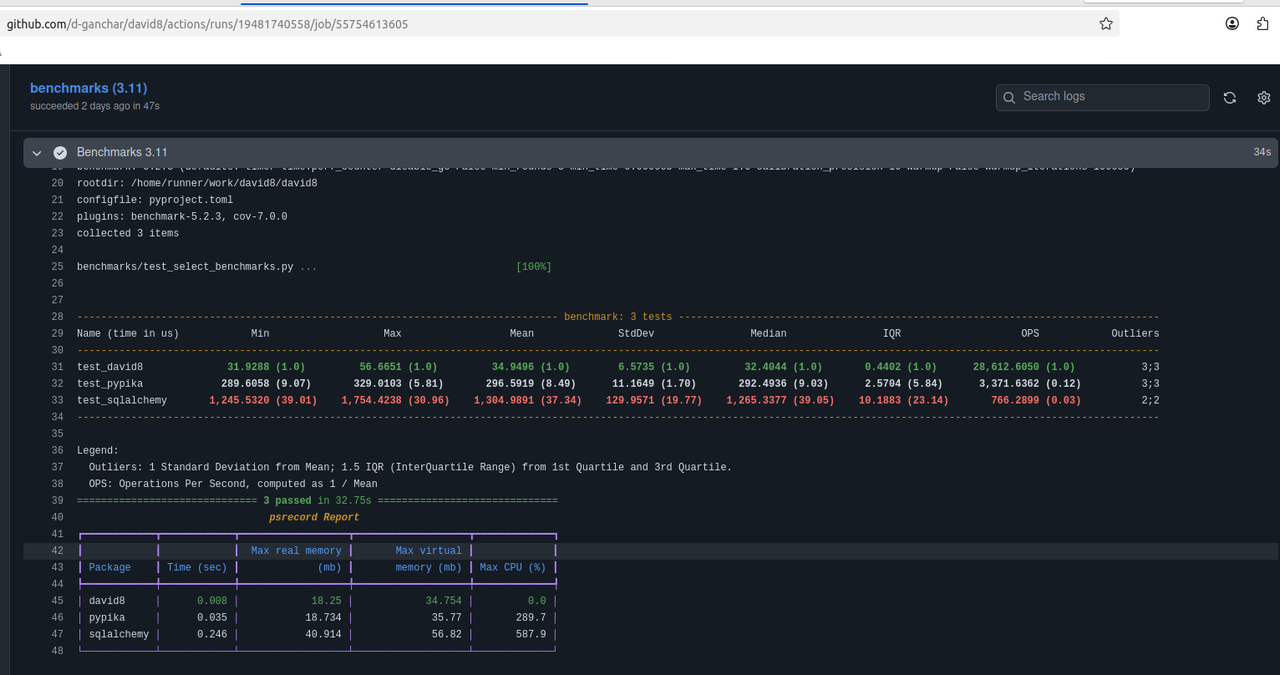
Task: Click the 34s step duration label
Action: click(x=1262, y=153)
